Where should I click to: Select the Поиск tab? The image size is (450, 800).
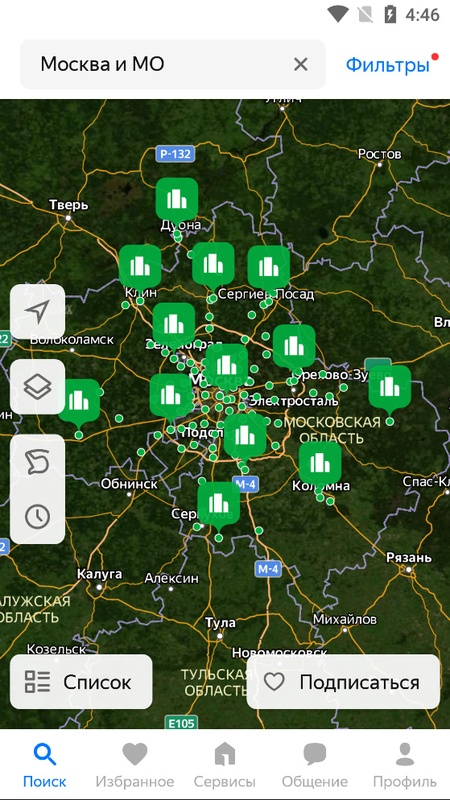coord(45,764)
